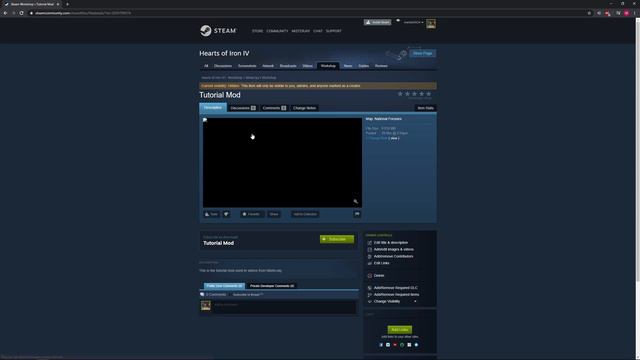Switch to the Screenshots hub tab
640x360 pixels.
pos(247,66)
